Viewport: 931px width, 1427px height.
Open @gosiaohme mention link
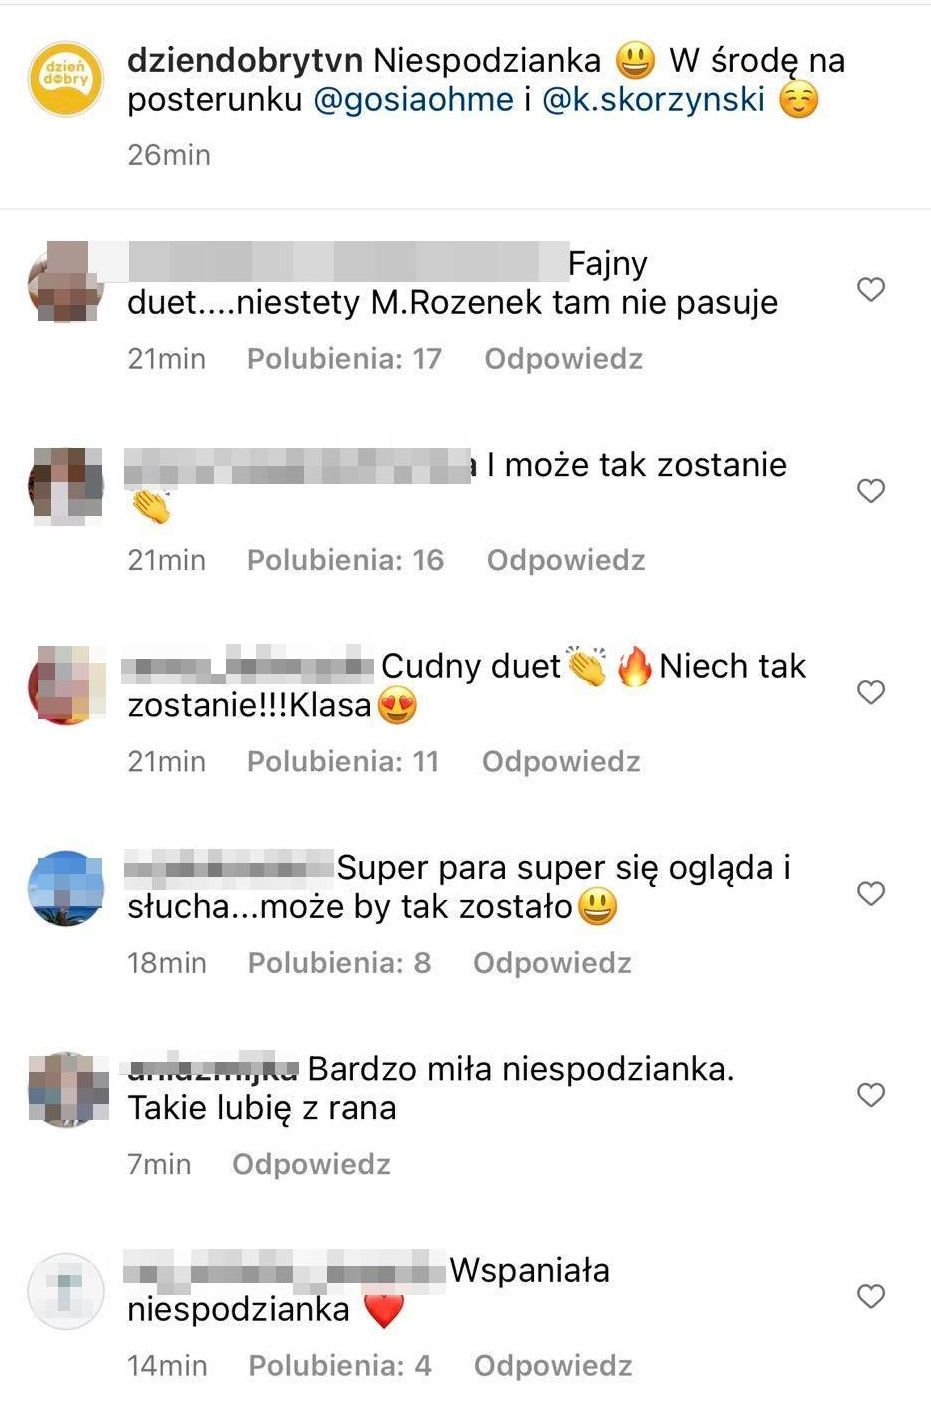click(413, 100)
